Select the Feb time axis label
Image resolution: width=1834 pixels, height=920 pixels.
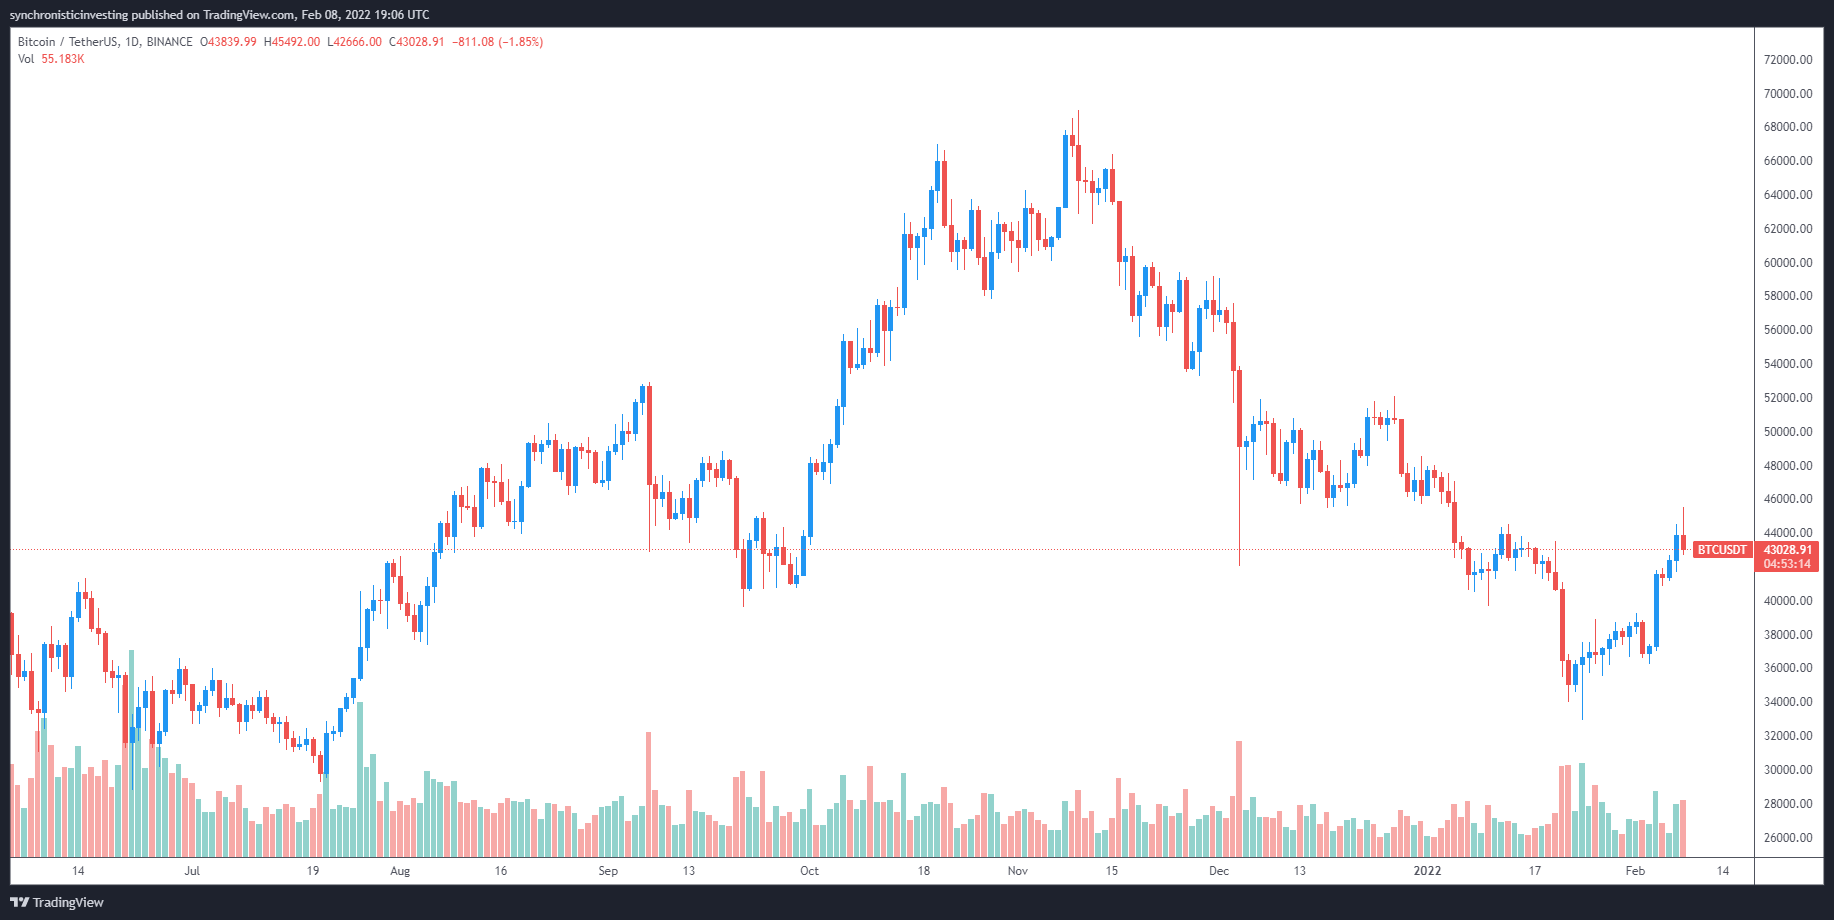(x=1635, y=871)
